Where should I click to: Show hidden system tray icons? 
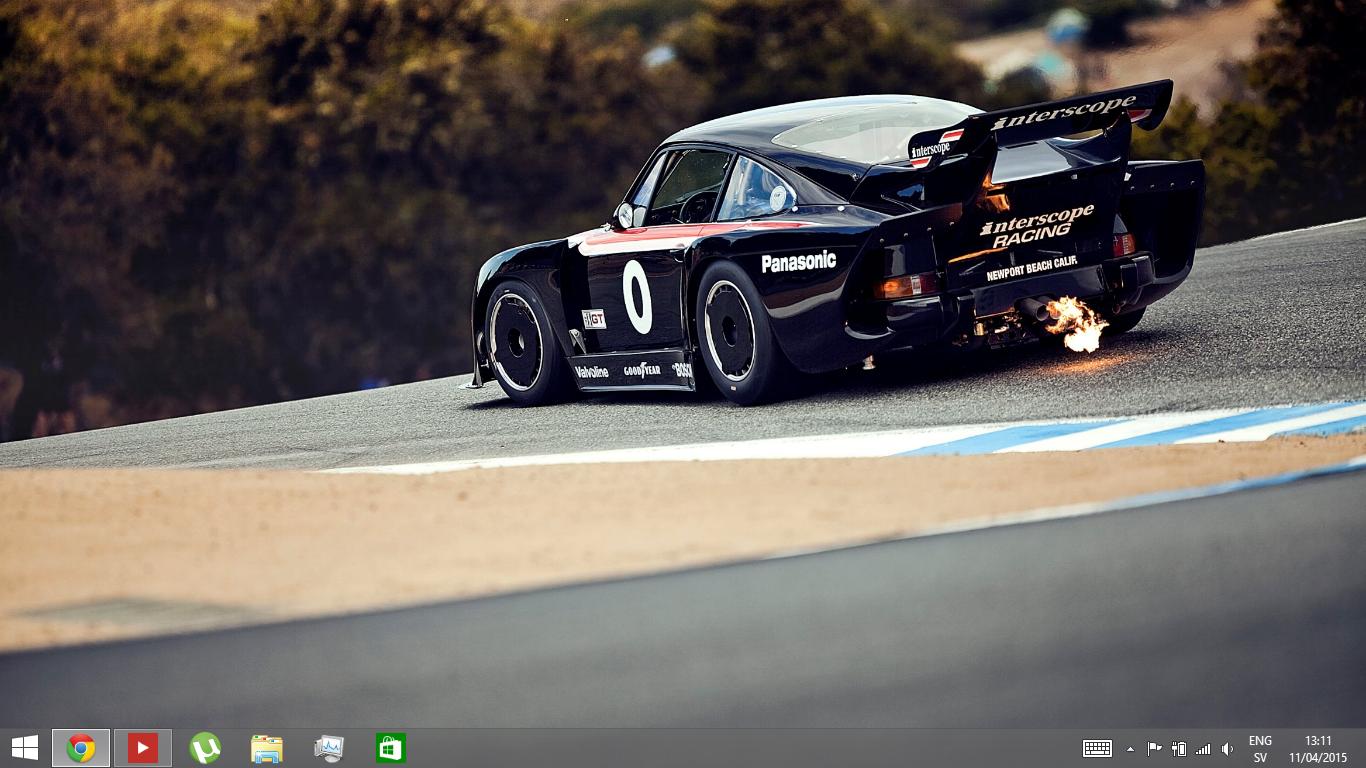click(x=1131, y=748)
